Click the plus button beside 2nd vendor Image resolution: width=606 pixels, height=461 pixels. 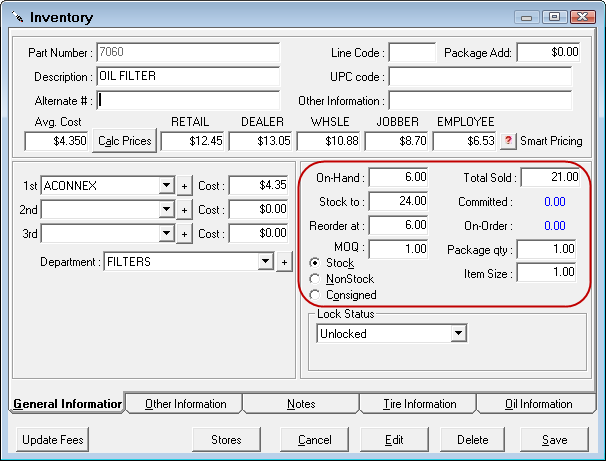[184, 209]
